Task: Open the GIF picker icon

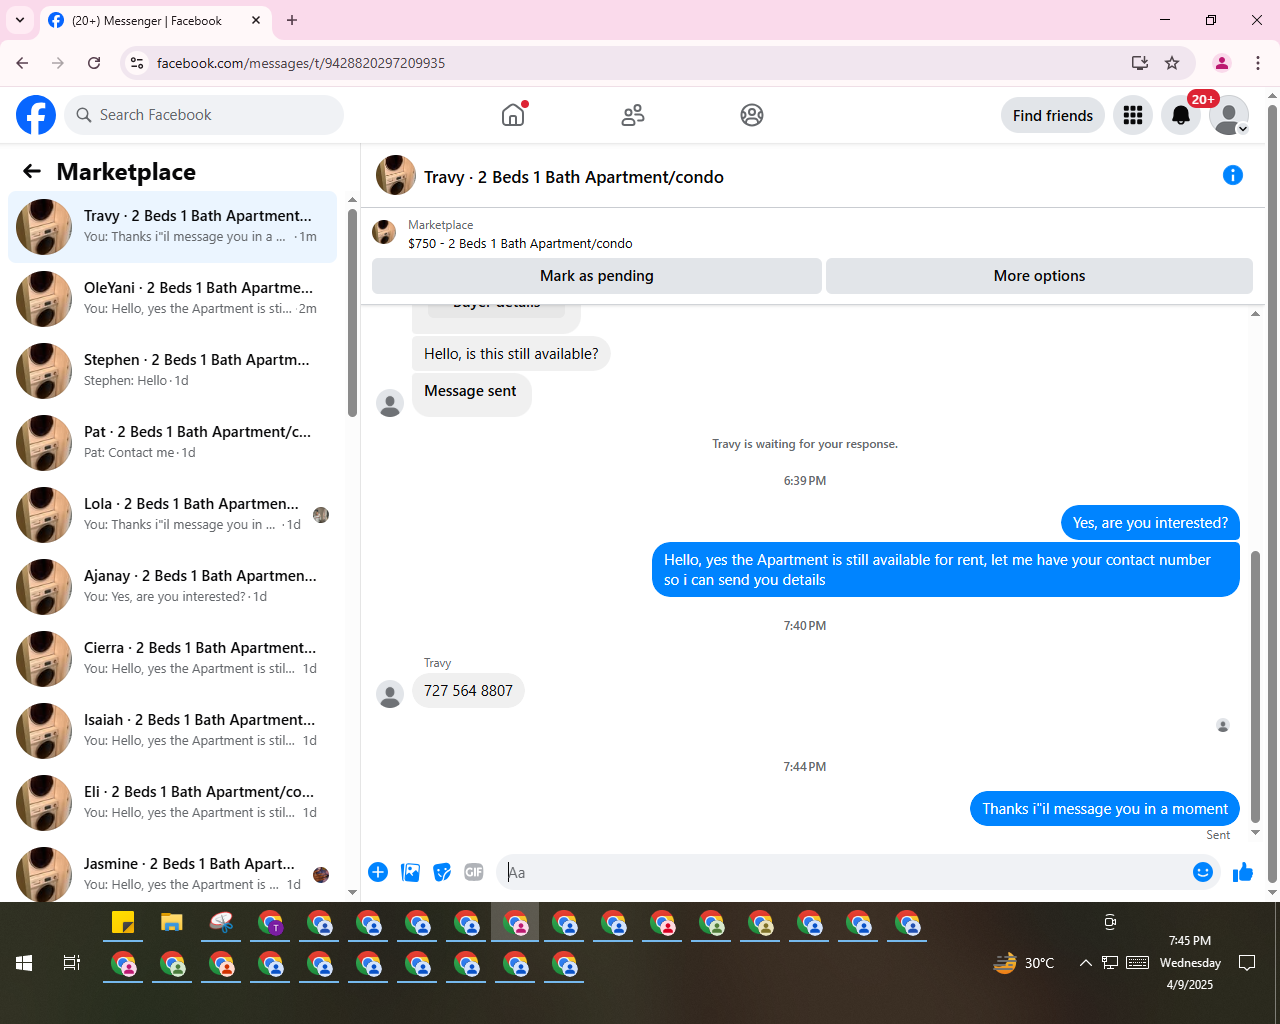Action: point(474,872)
